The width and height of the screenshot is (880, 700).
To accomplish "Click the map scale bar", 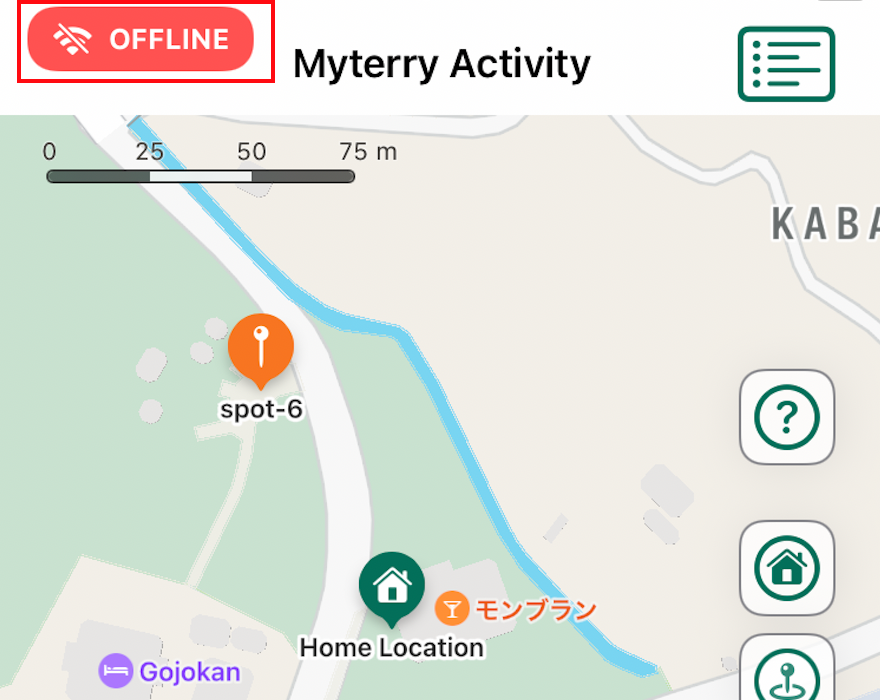I will pyautogui.click(x=200, y=177).
